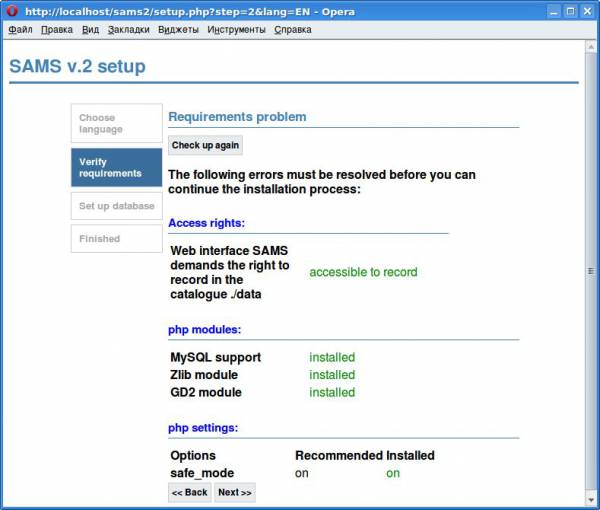Click the GD2 module label

tap(206, 392)
